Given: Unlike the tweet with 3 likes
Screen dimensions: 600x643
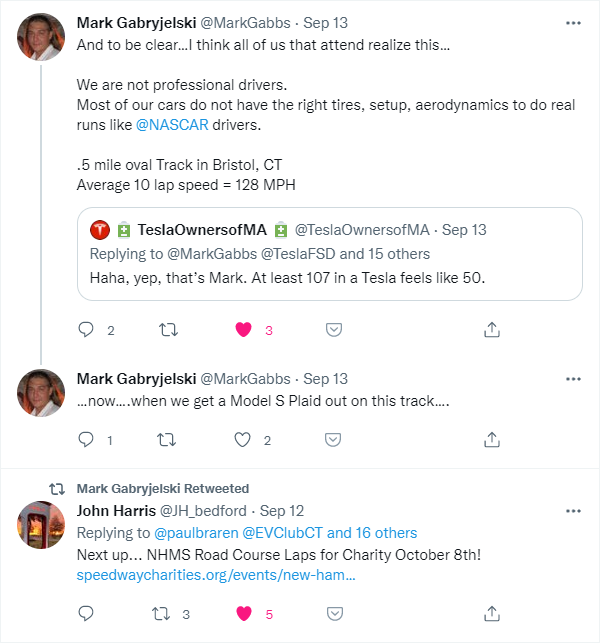Looking at the screenshot, I should 244,330.
